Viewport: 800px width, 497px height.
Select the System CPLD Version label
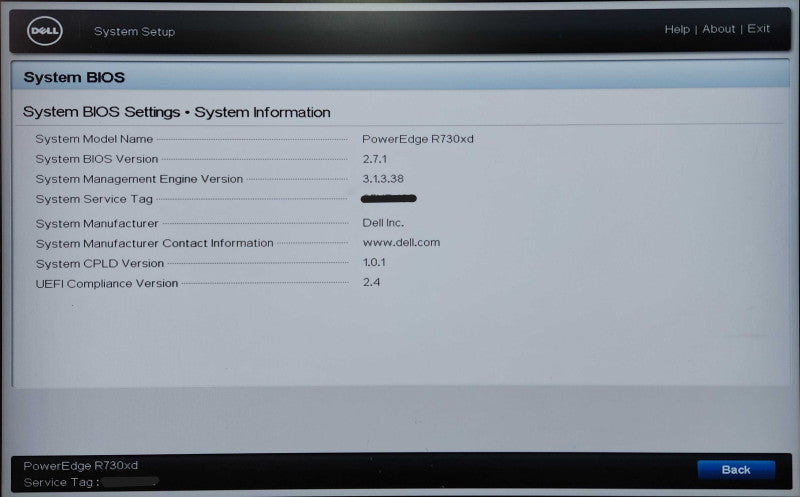(99, 263)
